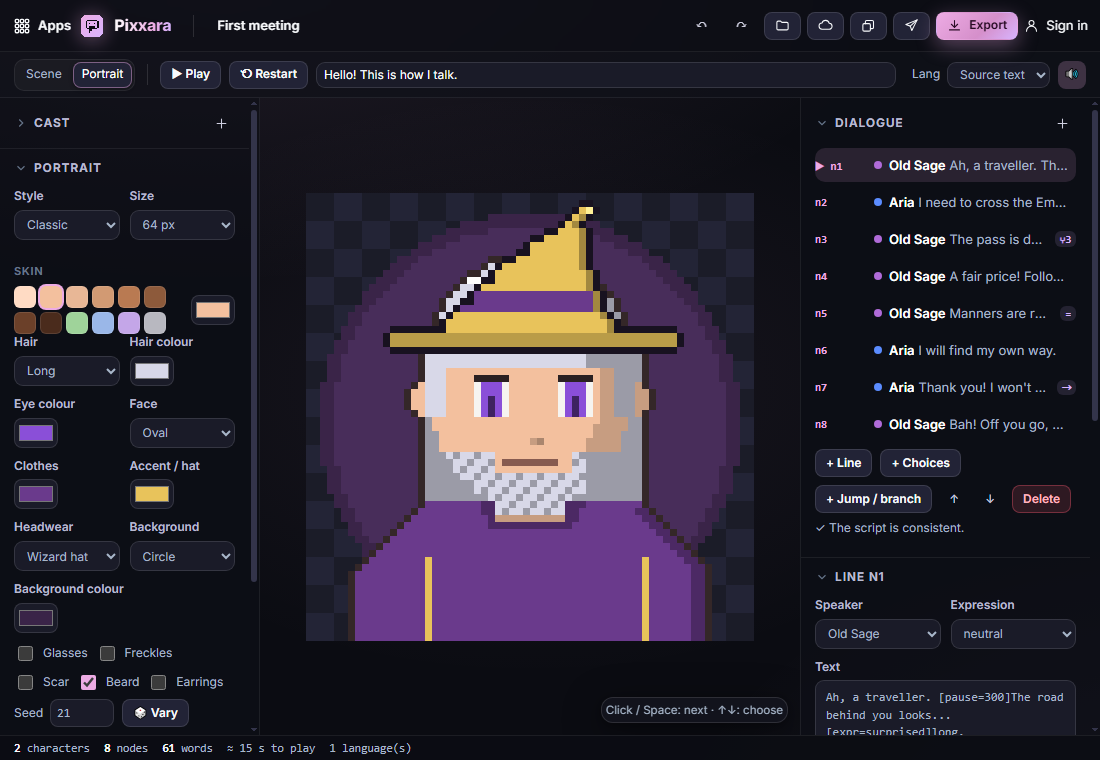1100x760 pixels.
Task: Add a new cast member with plus icon
Action: pos(222,124)
